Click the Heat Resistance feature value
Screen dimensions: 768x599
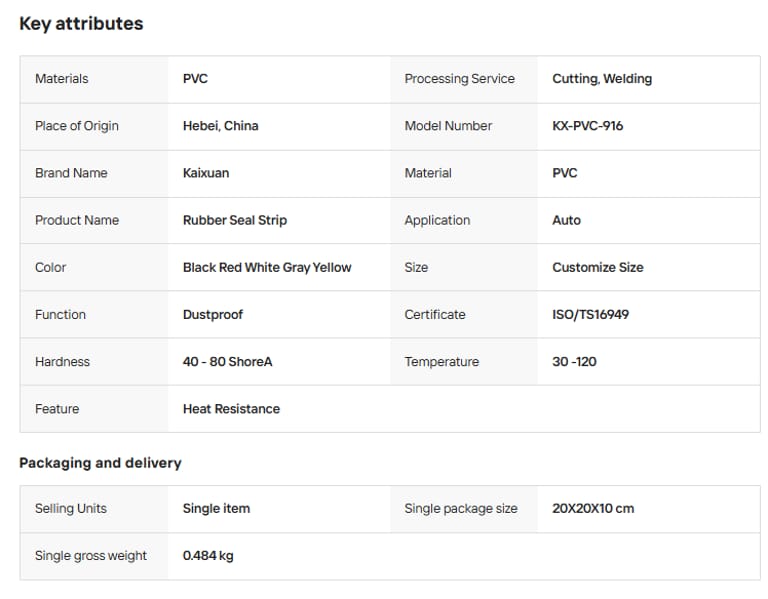(231, 409)
